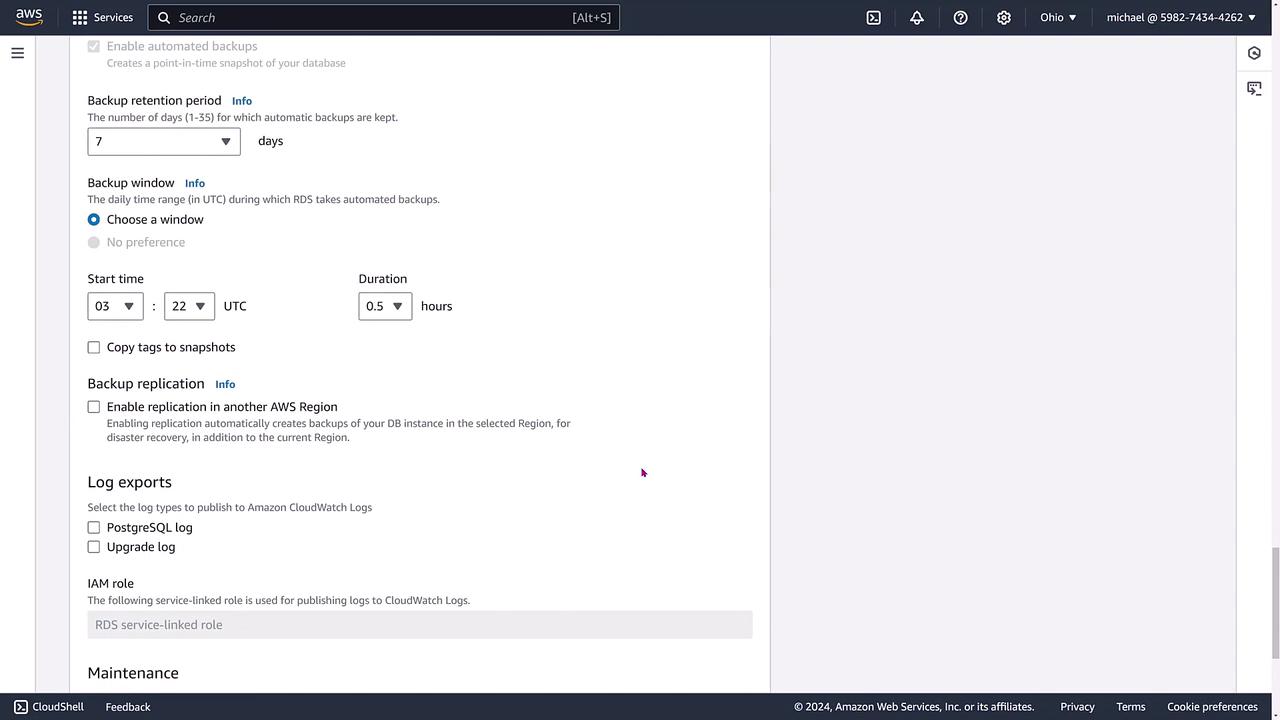Open the Duration hours dropdown

coord(385,306)
